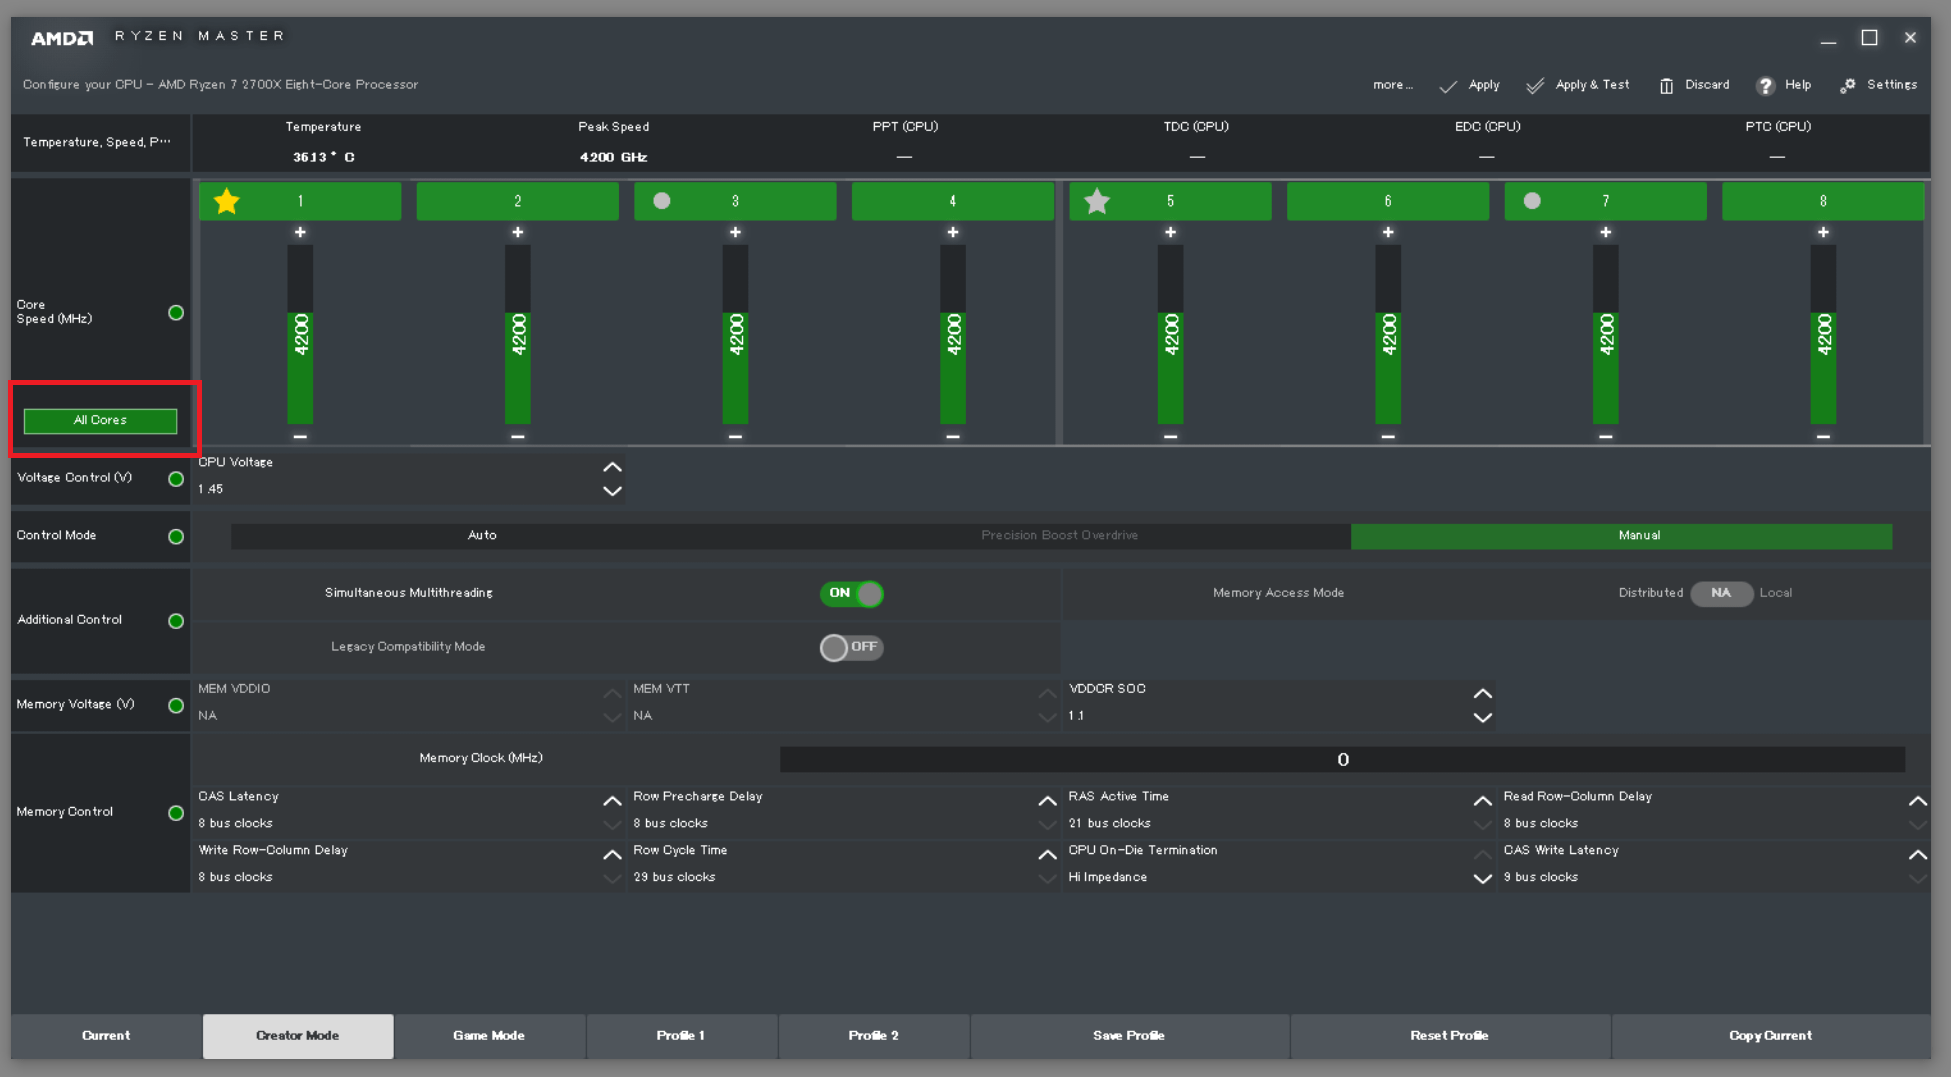This screenshot has width=1951, height=1077.
Task: Increase core 3 speed with plus
Action: tap(735, 232)
